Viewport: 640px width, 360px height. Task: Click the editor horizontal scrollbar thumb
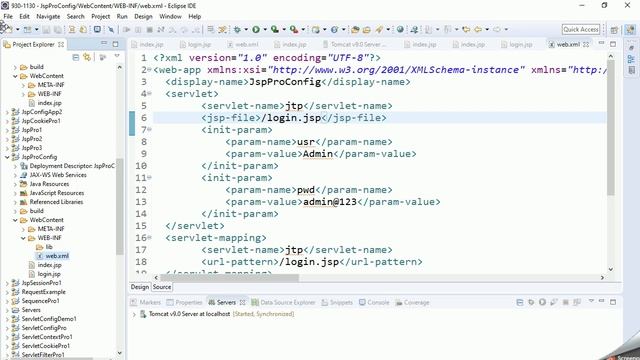point(229,278)
